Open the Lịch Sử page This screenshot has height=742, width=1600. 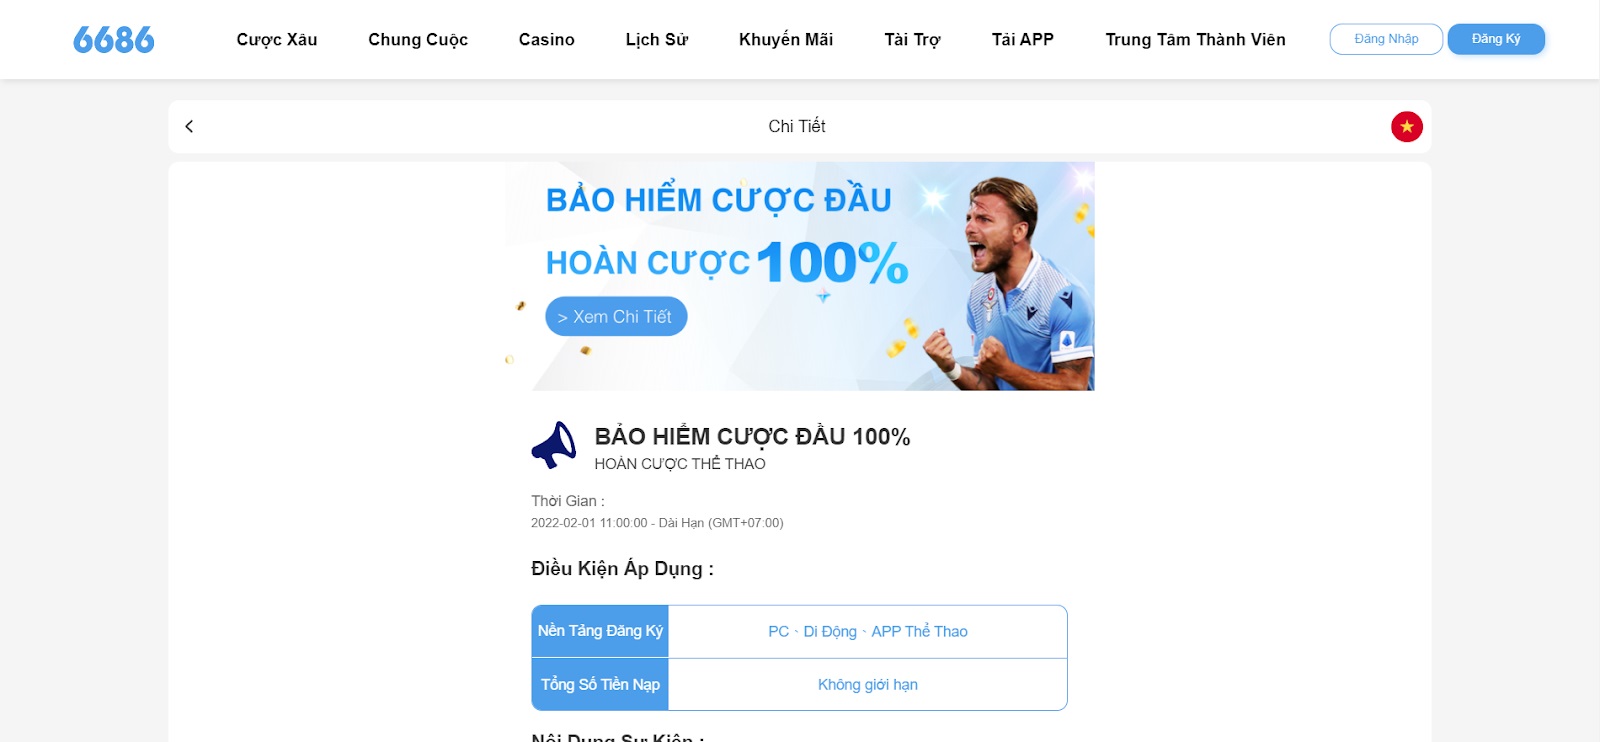tap(657, 40)
